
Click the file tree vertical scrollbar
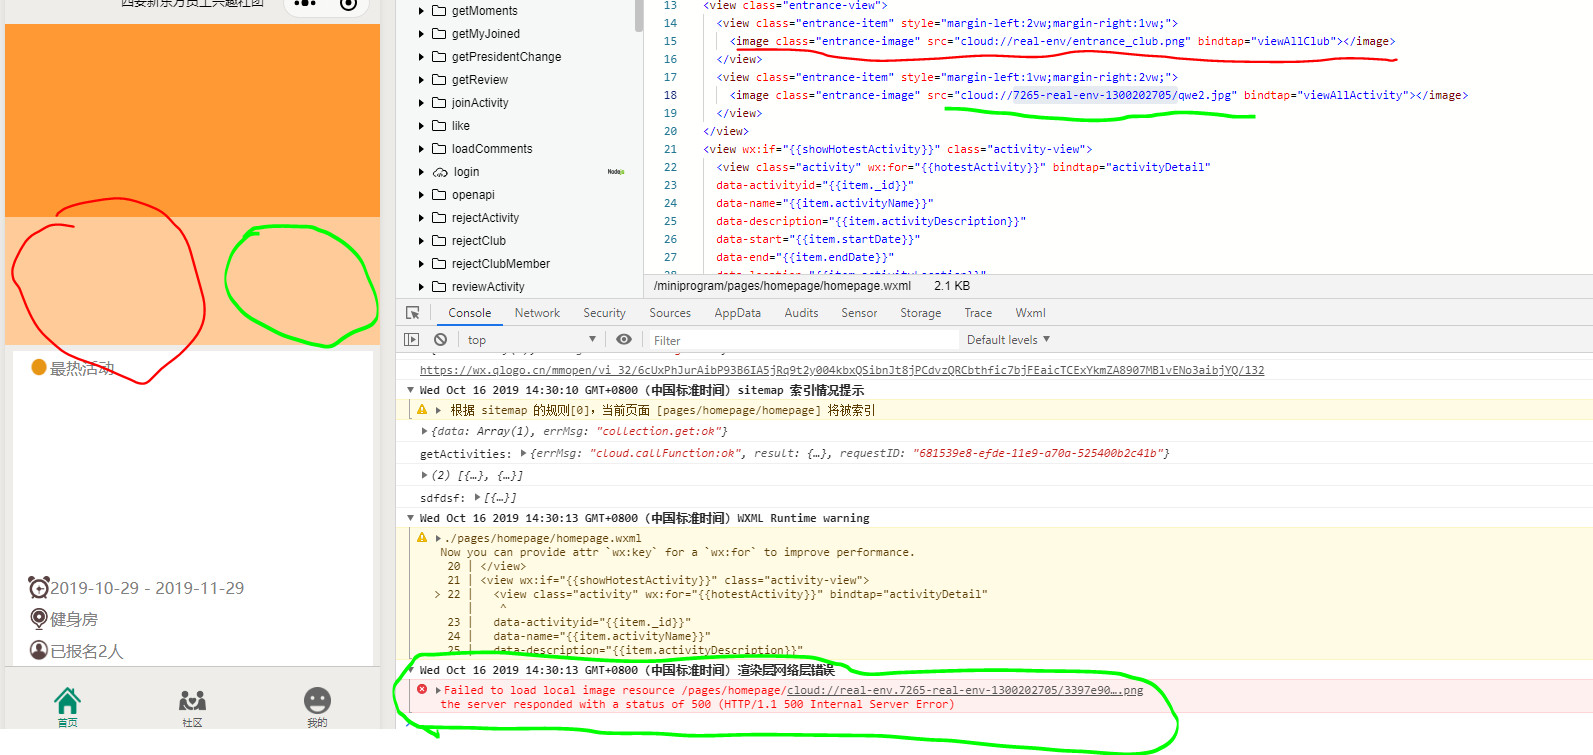click(x=638, y=15)
